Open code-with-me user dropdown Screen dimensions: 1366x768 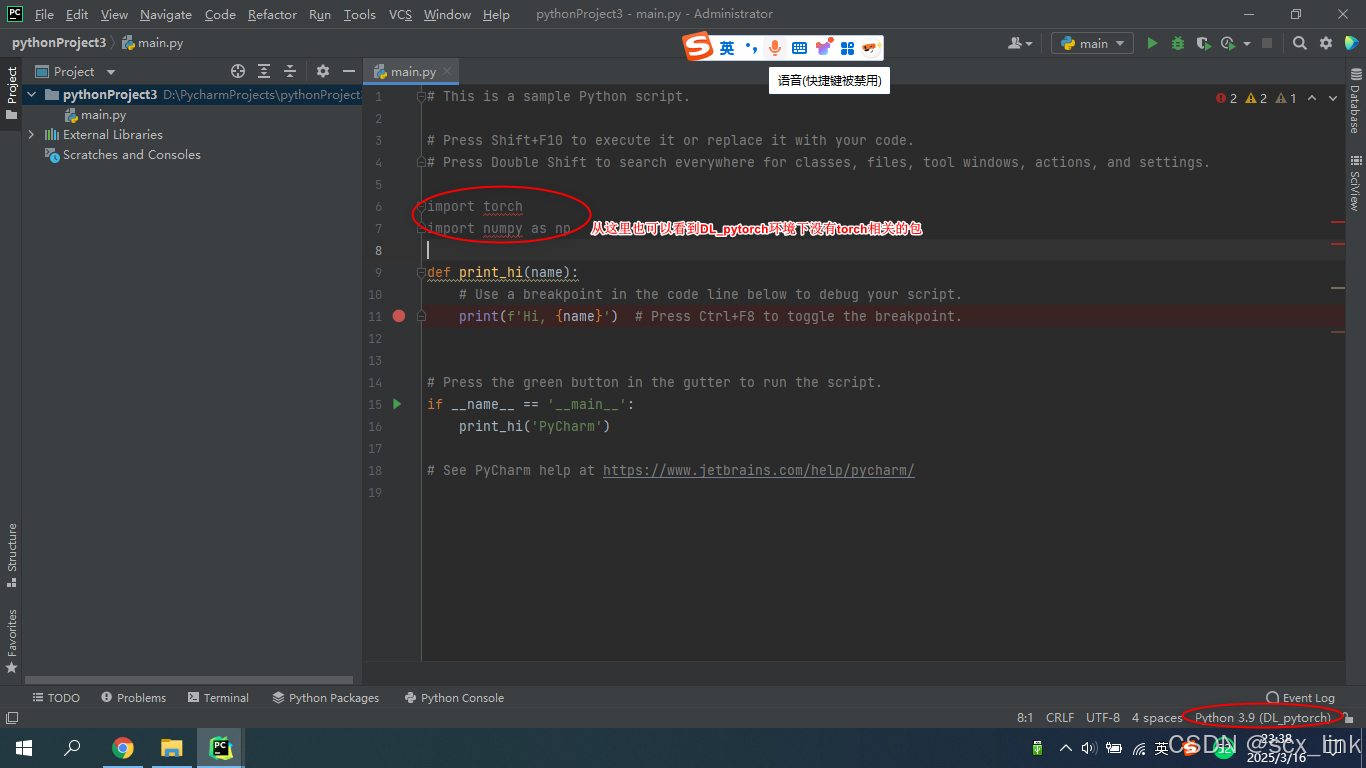[x=1020, y=43]
